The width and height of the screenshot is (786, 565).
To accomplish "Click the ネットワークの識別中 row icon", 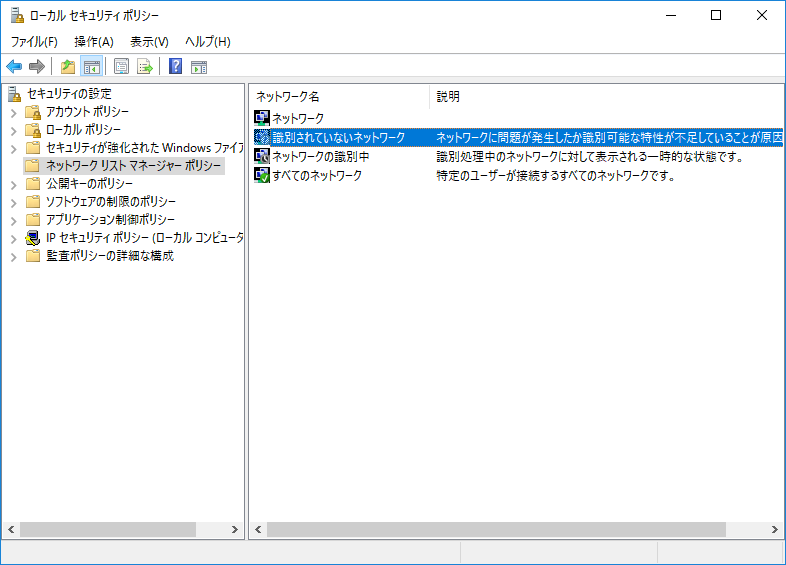I will point(262,156).
